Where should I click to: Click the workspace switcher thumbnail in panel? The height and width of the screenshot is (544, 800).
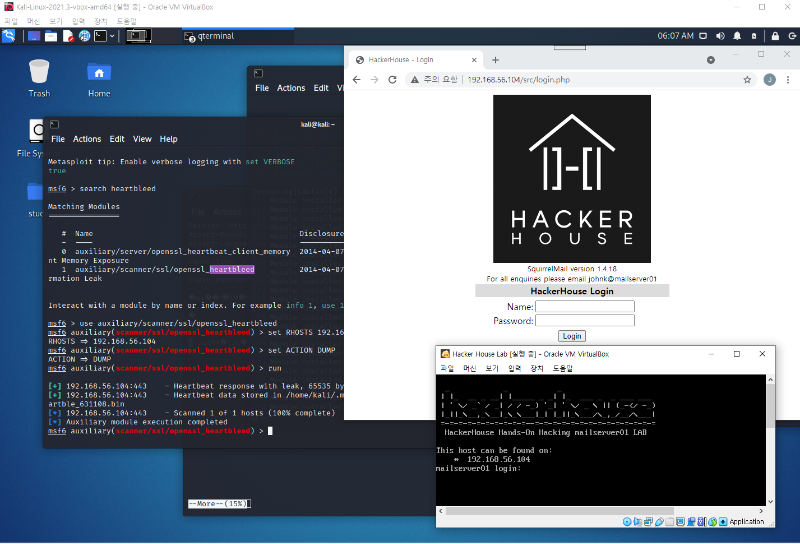[138, 36]
